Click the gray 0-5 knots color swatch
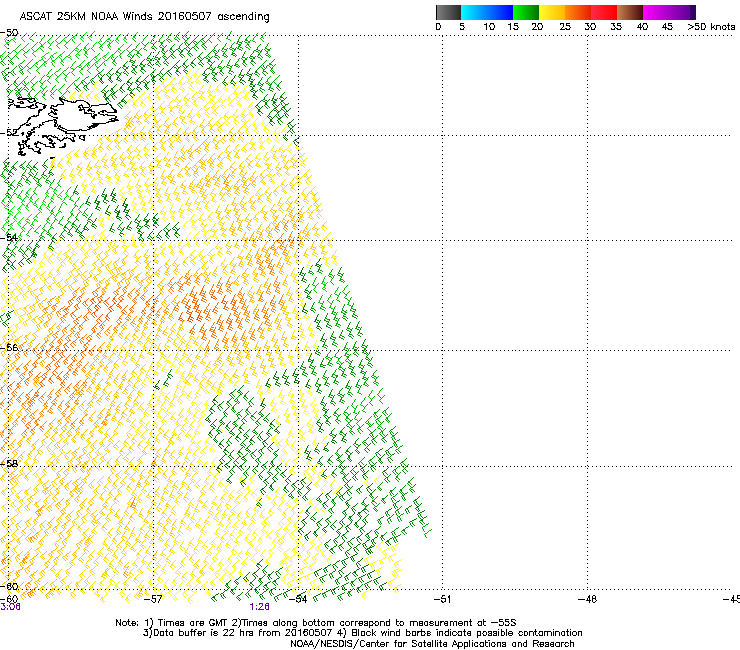 point(448,12)
